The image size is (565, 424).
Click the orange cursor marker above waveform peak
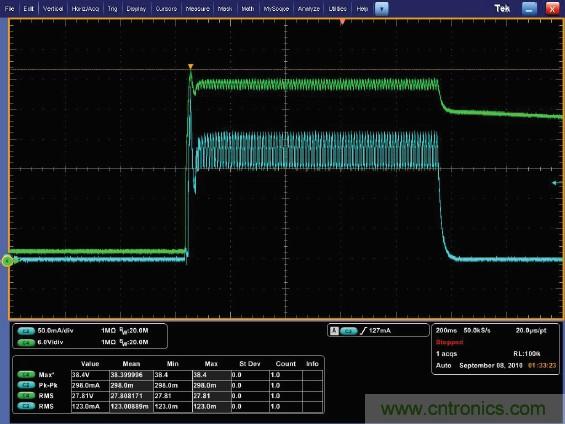coord(191,66)
